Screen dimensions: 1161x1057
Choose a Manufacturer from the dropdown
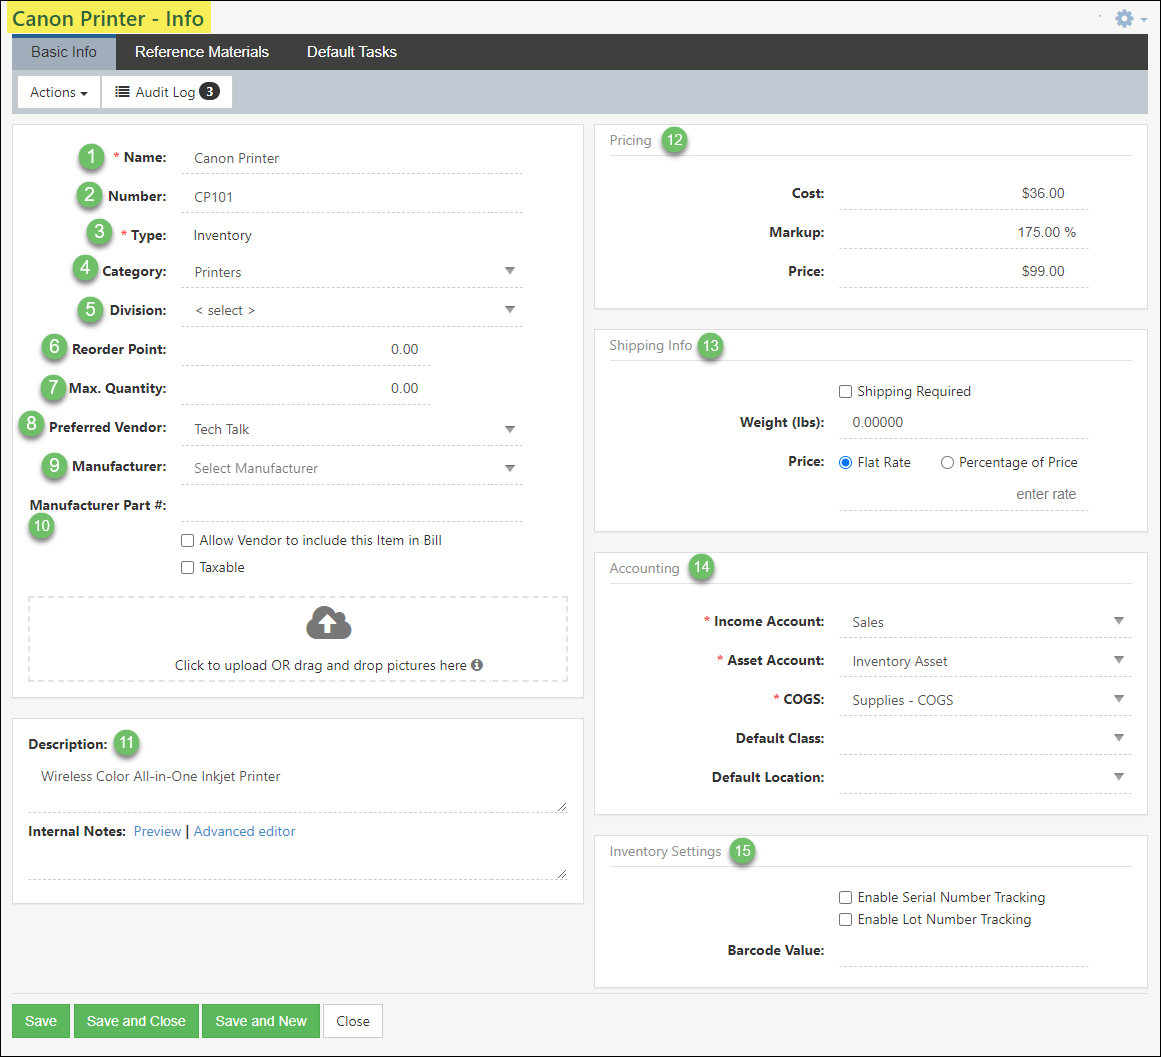point(510,467)
